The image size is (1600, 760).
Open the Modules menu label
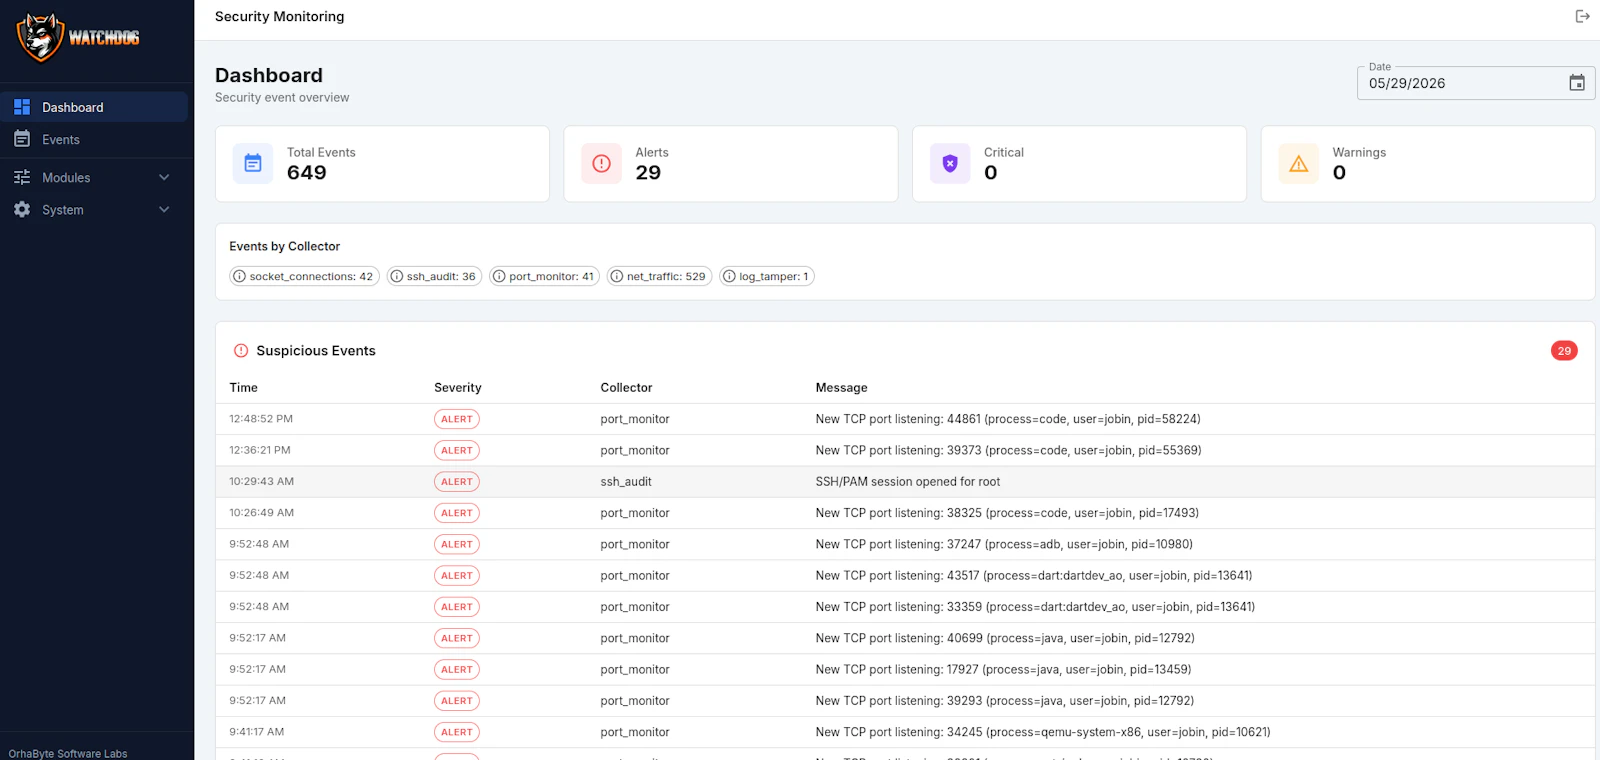click(66, 177)
